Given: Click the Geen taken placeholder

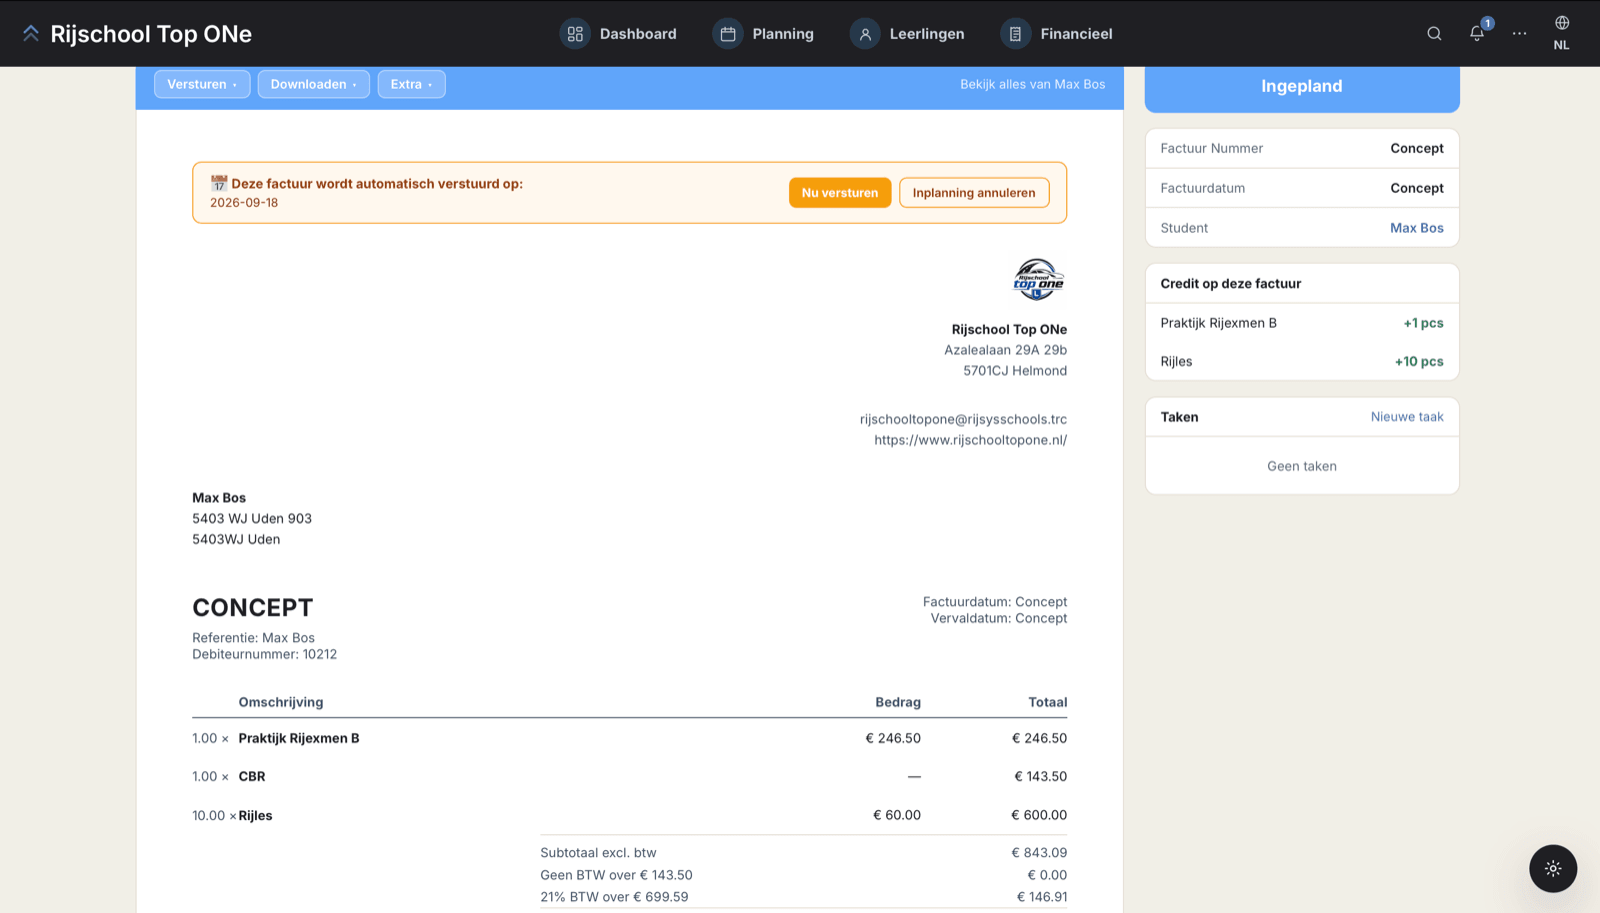Looking at the screenshot, I should 1302,466.
